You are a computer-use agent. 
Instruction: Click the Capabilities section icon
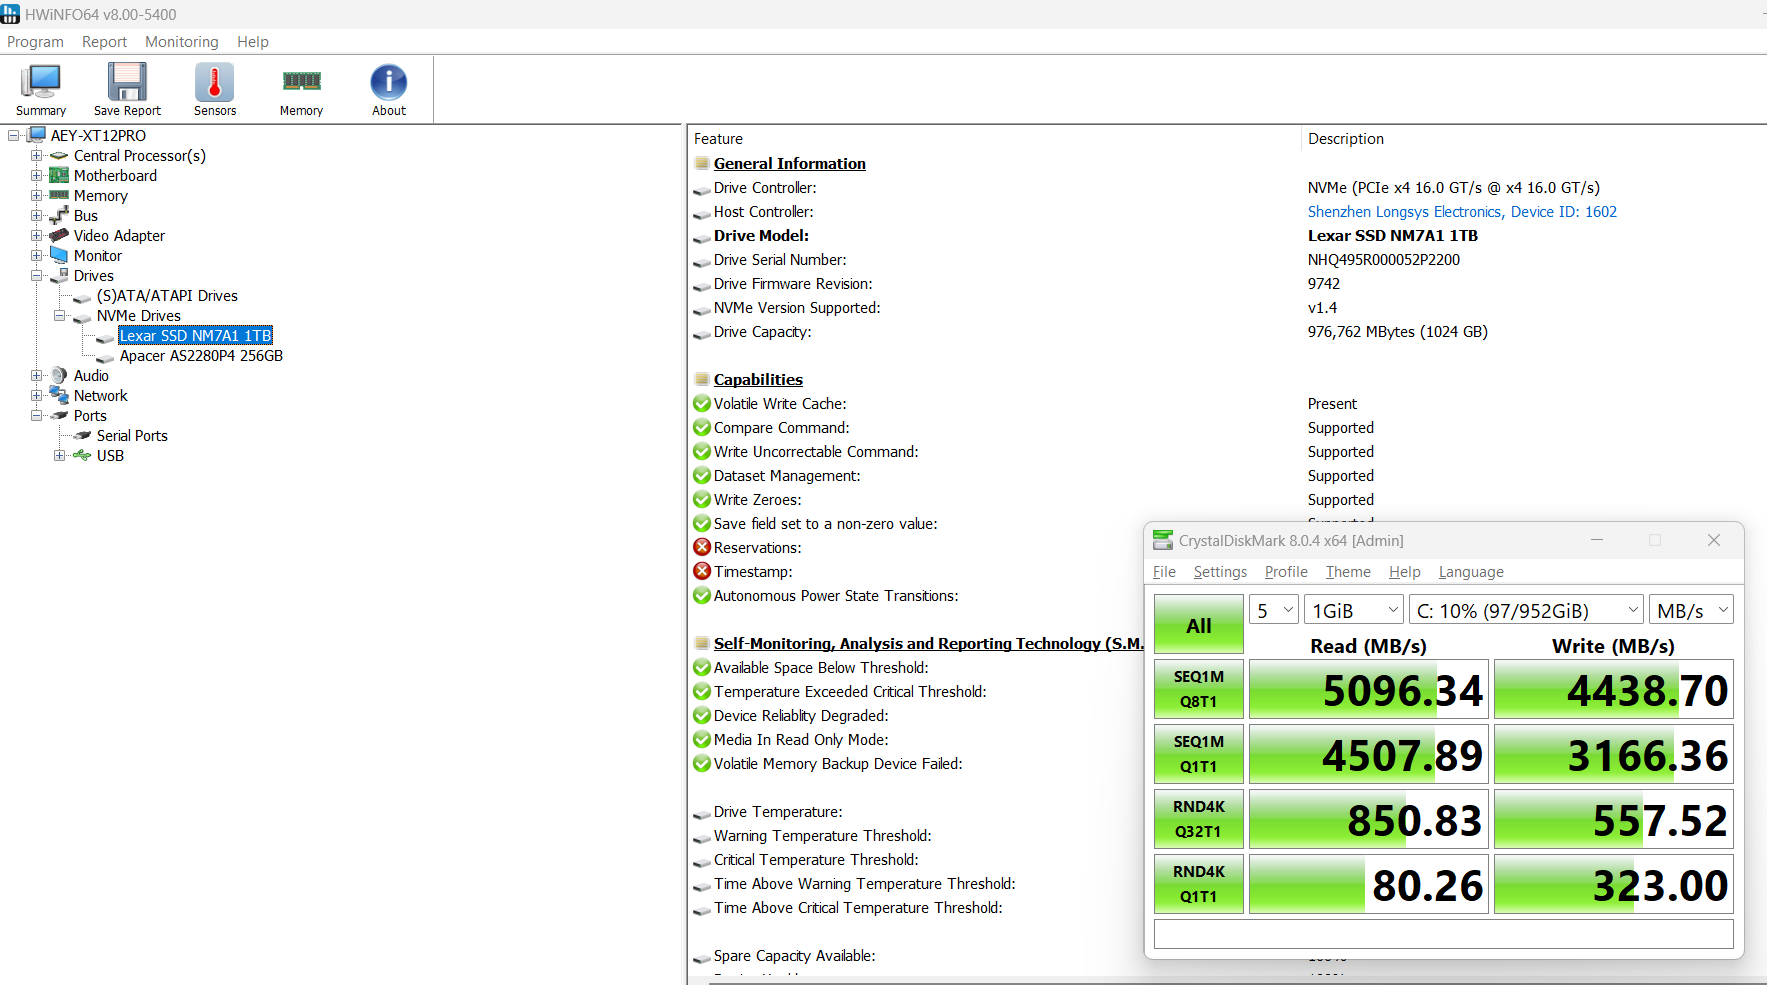click(702, 379)
